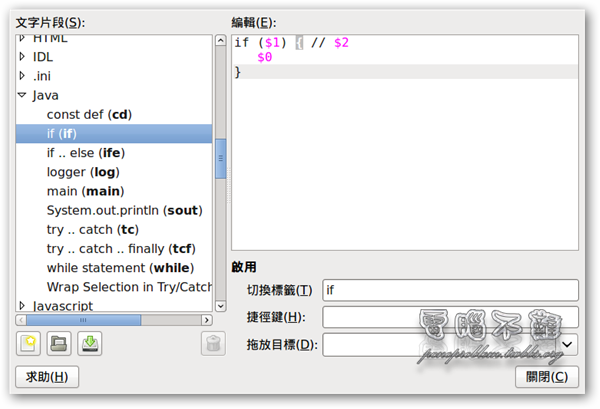600x409 pixels.
Task: Select the 'logger (log)' snippet
Action: click(83, 172)
